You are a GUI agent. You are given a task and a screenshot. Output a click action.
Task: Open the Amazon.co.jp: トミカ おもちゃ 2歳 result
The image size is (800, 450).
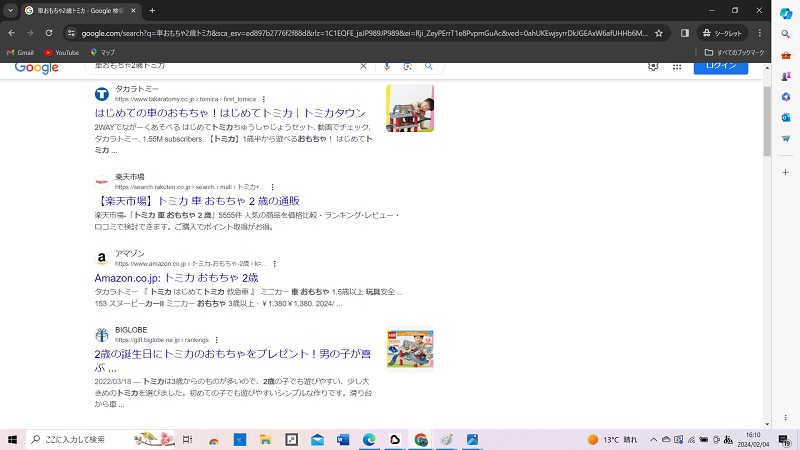(176, 278)
